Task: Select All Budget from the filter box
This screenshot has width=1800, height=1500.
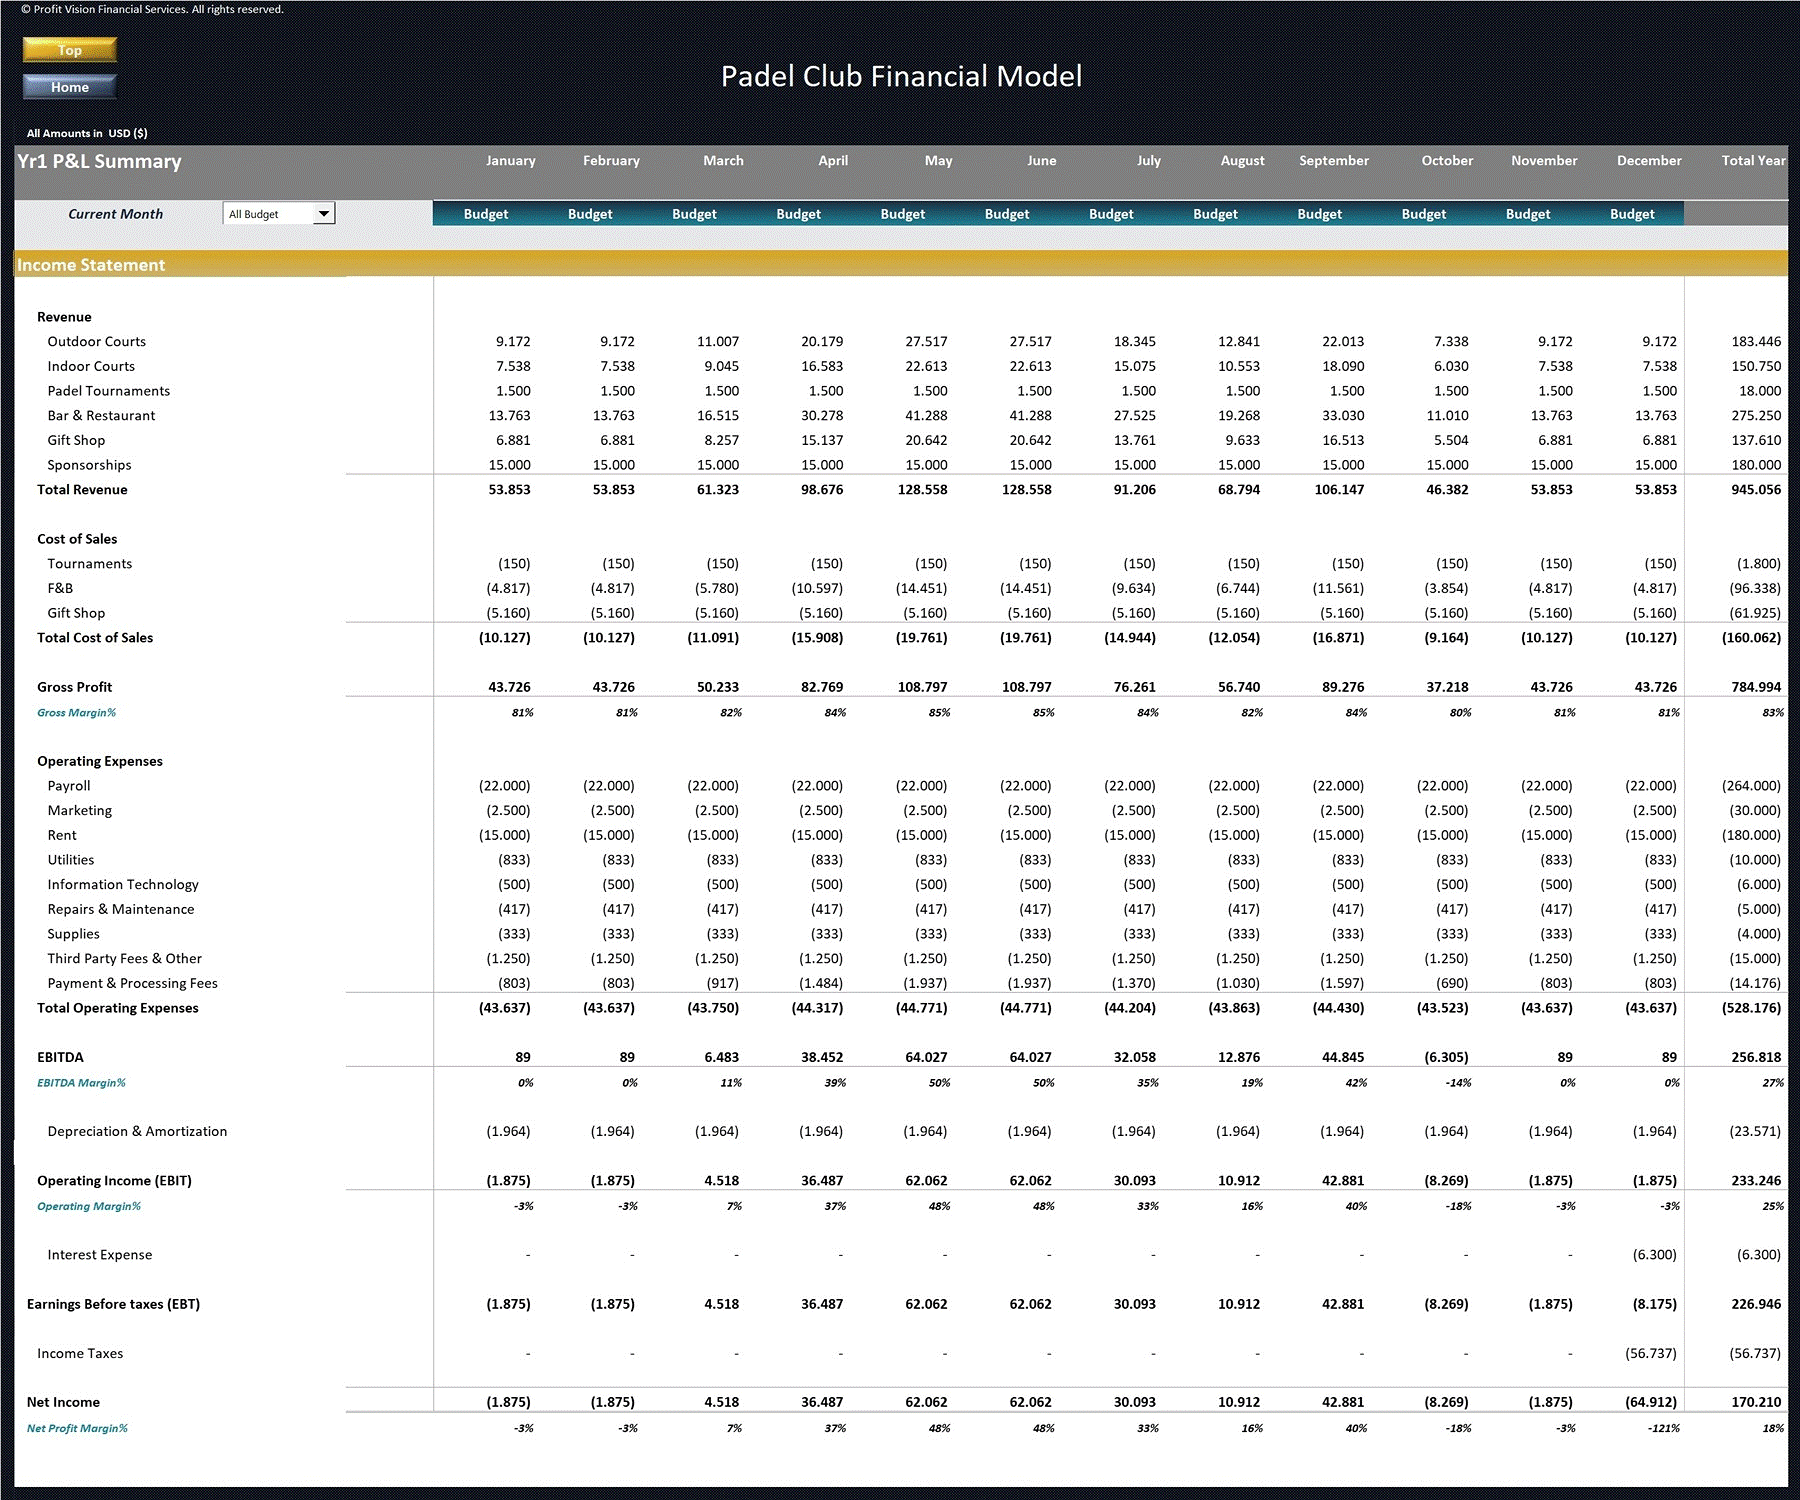Action: click(265, 213)
